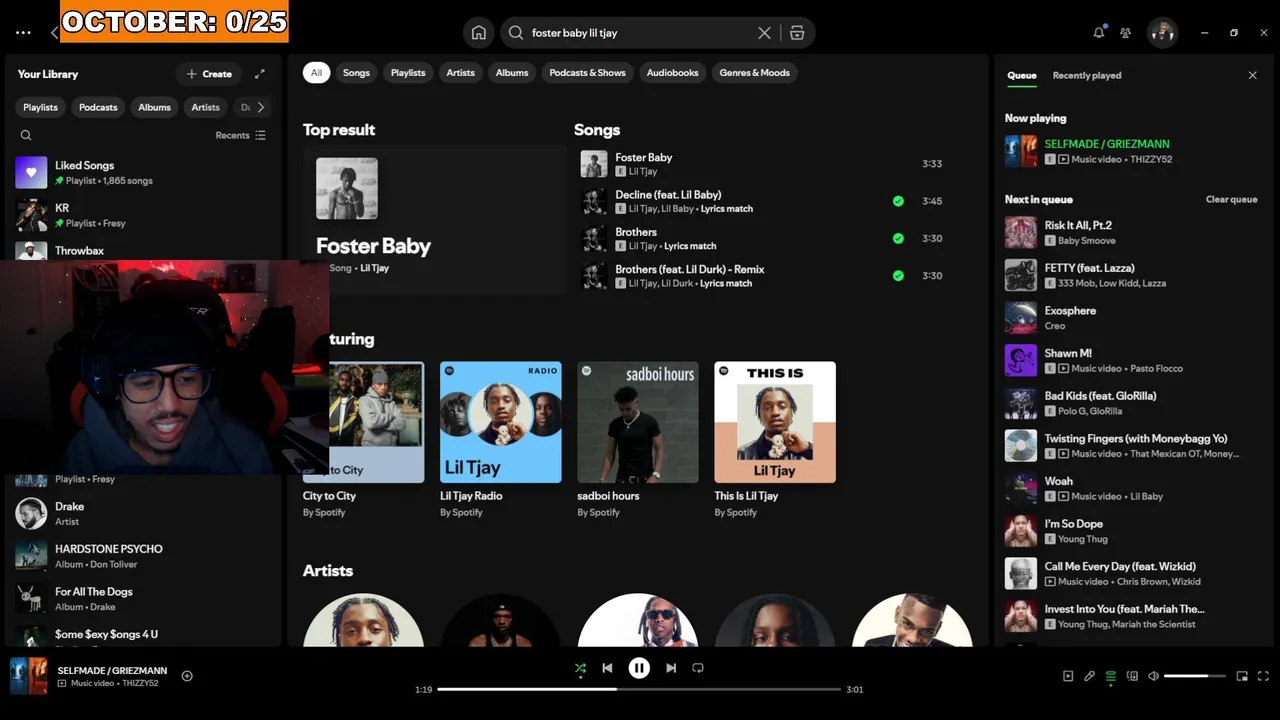
Task: Open the THIZZY52 link in Now playing
Action: coord(1151,159)
